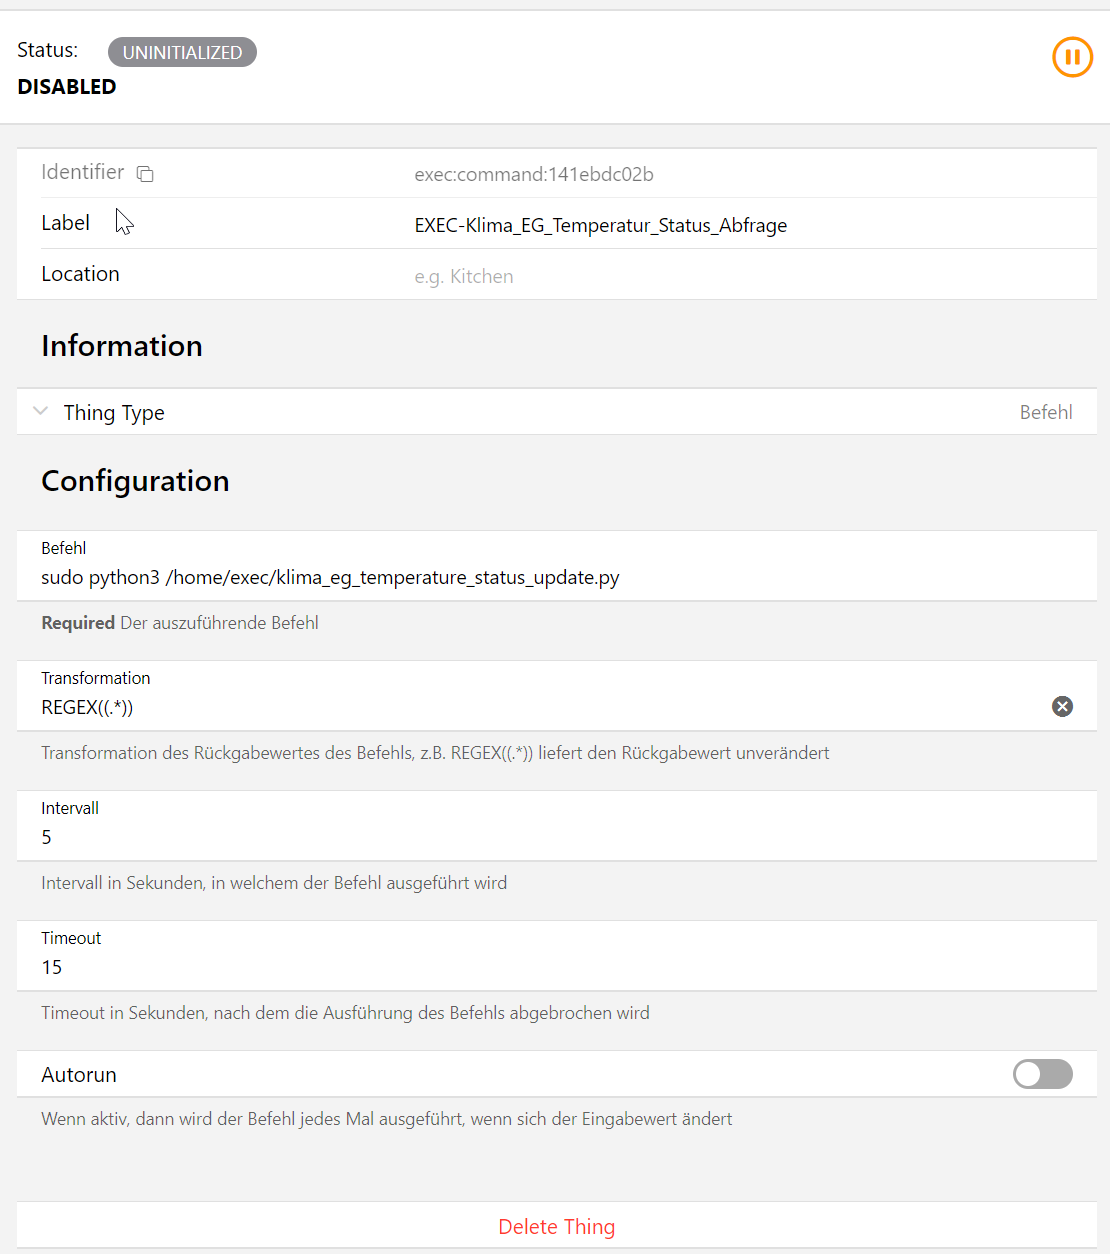1110x1254 pixels.
Task: Clear the Transformation field with the X icon
Action: point(1062,707)
